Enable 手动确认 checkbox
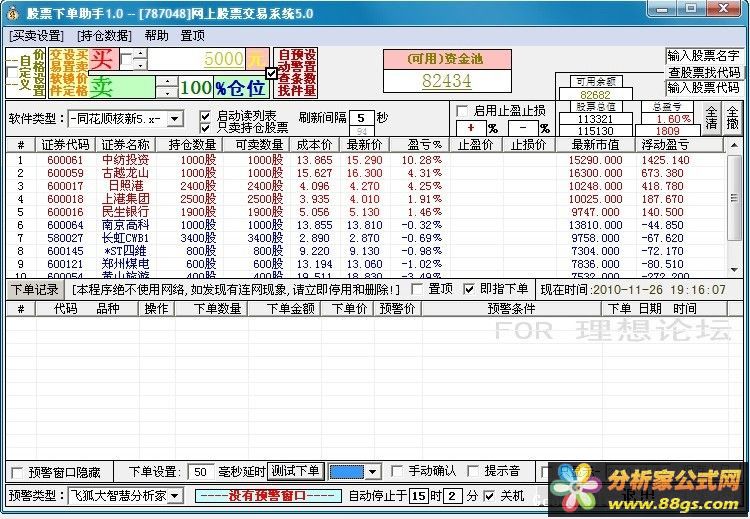 (x=397, y=471)
